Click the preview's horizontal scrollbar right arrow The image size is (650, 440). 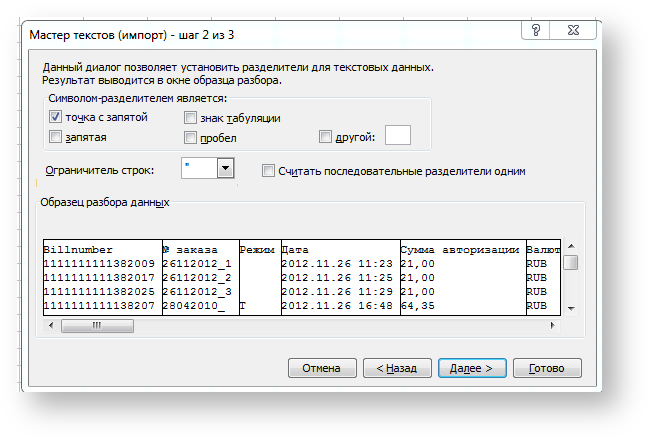pyautogui.click(x=553, y=325)
